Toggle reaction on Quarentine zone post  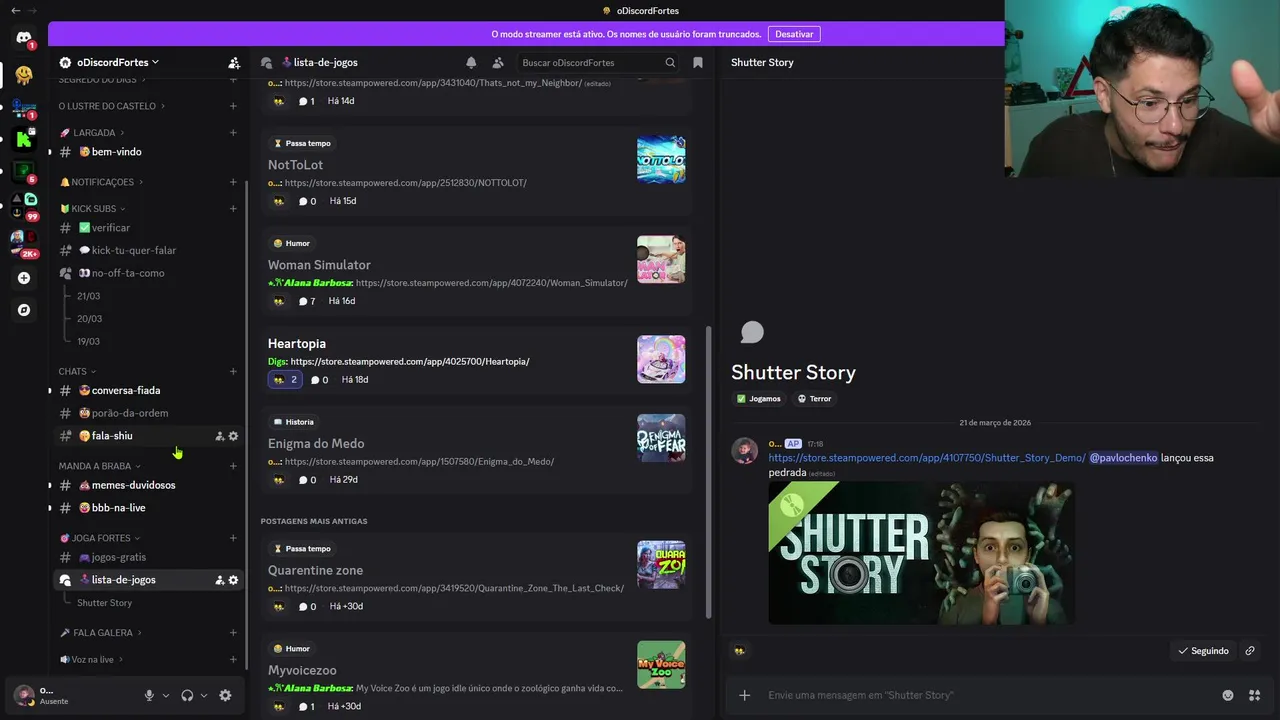(278, 606)
